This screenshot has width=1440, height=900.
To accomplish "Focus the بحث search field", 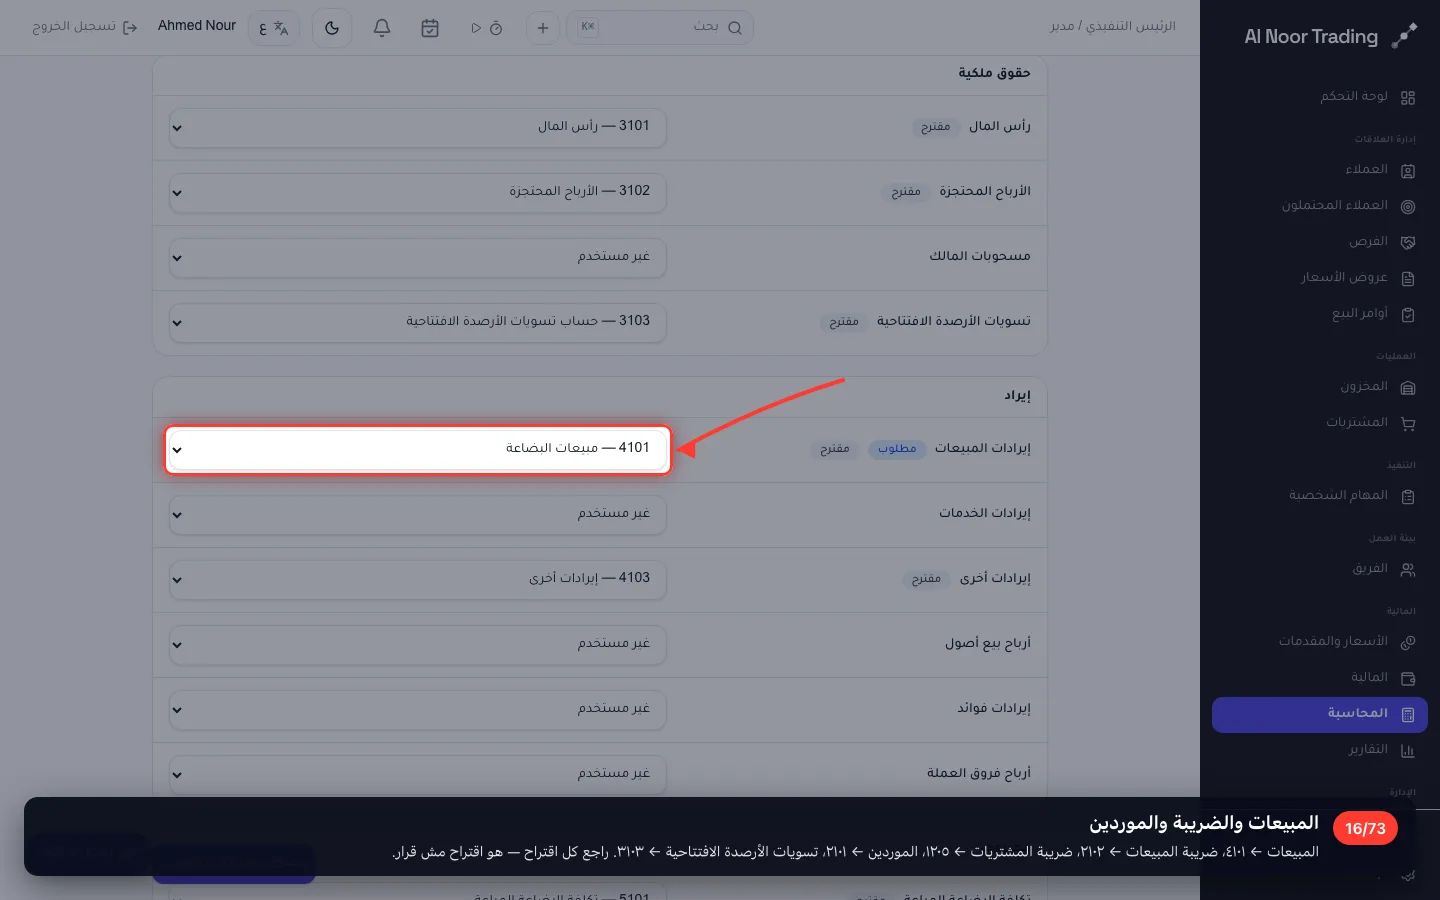I will pyautogui.click(x=660, y=28).
